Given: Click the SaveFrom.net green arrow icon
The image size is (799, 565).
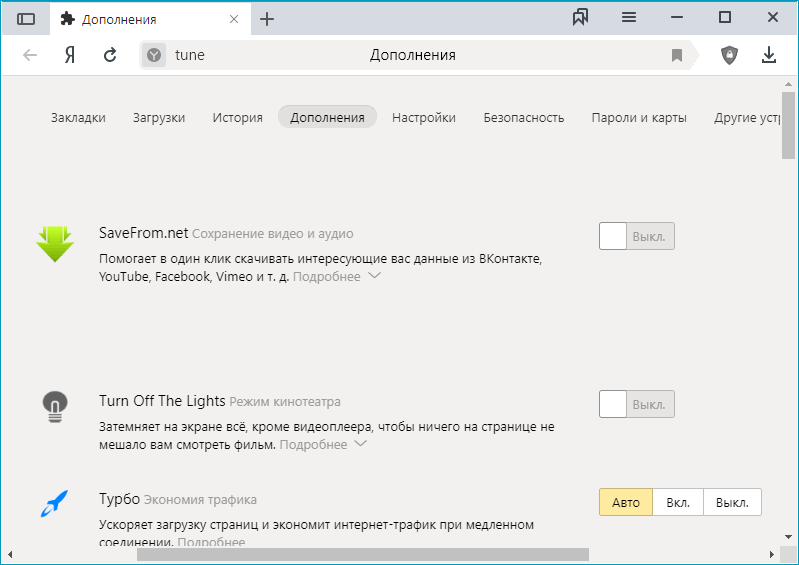Looking at the screenshot, I should coord(55,244).
